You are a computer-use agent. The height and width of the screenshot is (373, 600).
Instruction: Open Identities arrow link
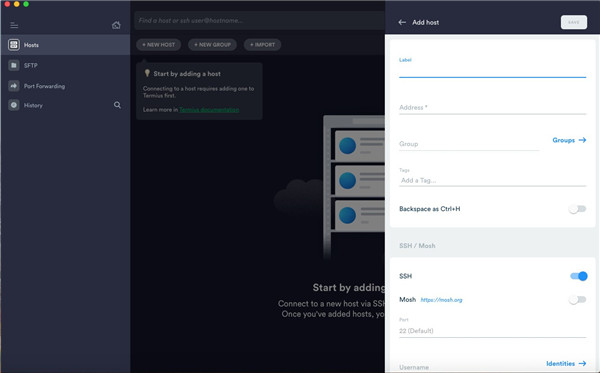pyautogui.click(x=566, y=363)
